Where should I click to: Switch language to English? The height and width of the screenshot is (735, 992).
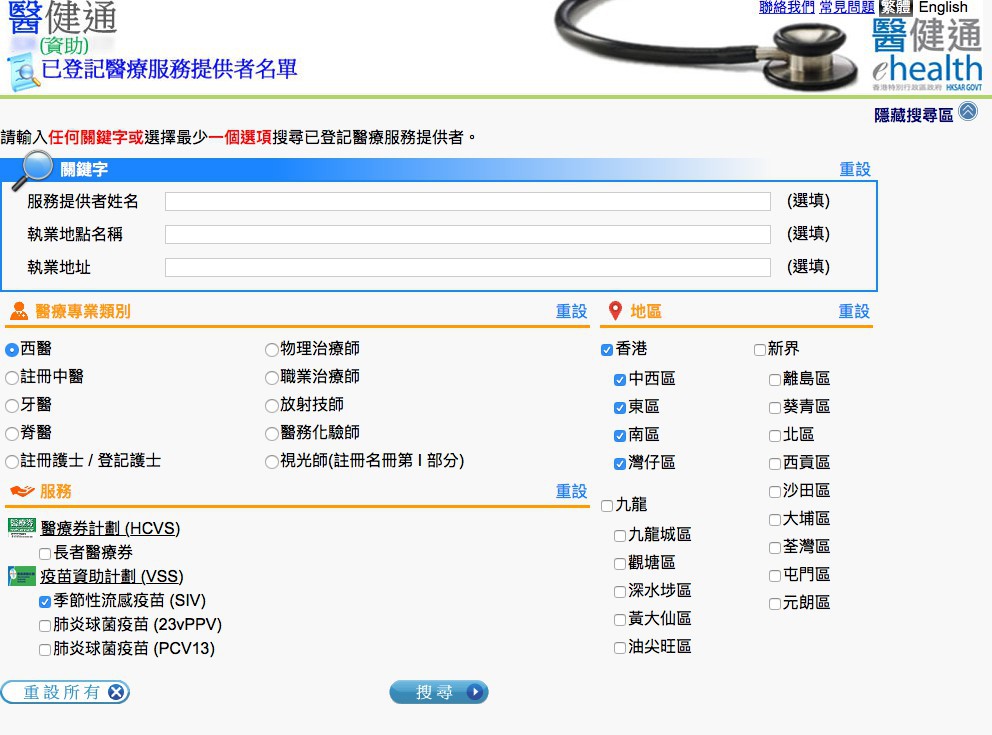click(x=943, y=7)
